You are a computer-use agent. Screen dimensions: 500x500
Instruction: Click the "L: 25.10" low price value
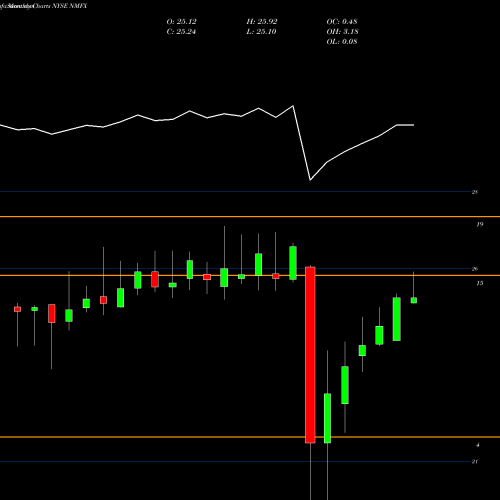pos(261,32)
